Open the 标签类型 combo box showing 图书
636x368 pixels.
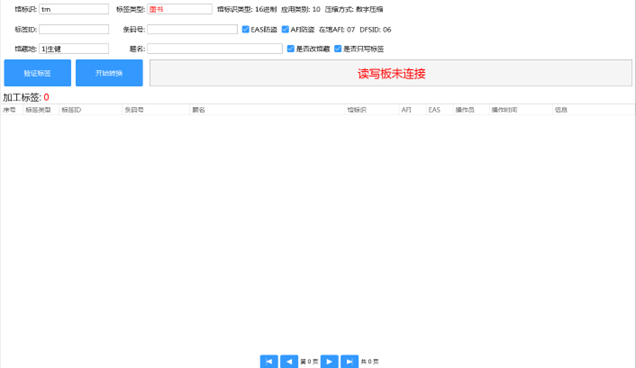180,9
